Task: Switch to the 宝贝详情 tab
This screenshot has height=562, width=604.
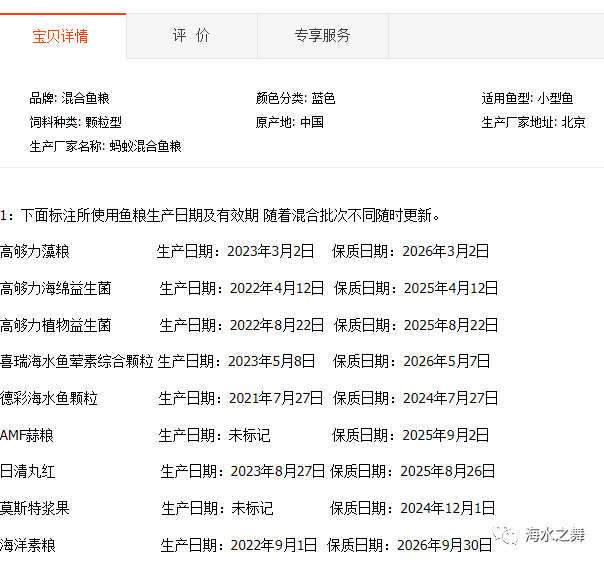Action: click(x=63, y=36)
